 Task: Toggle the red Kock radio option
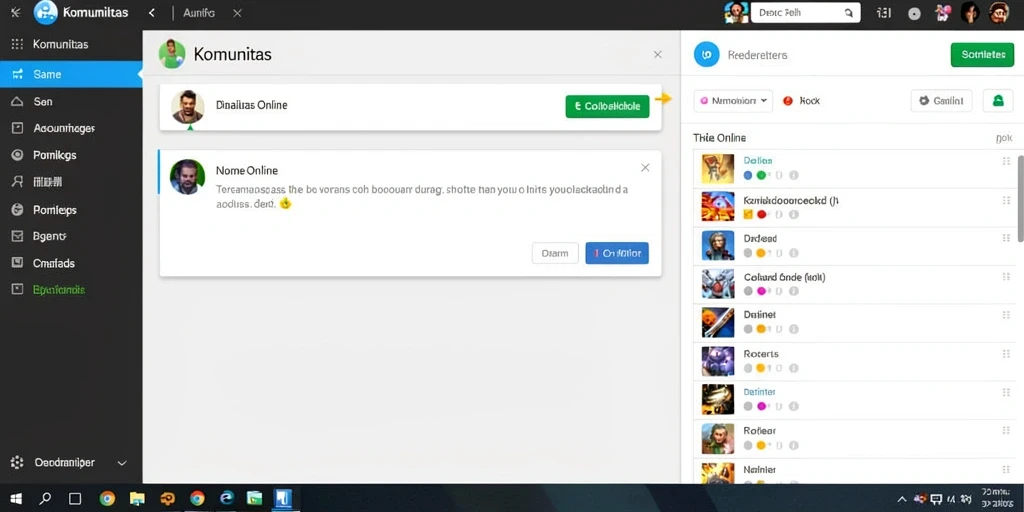click(788, 101)
